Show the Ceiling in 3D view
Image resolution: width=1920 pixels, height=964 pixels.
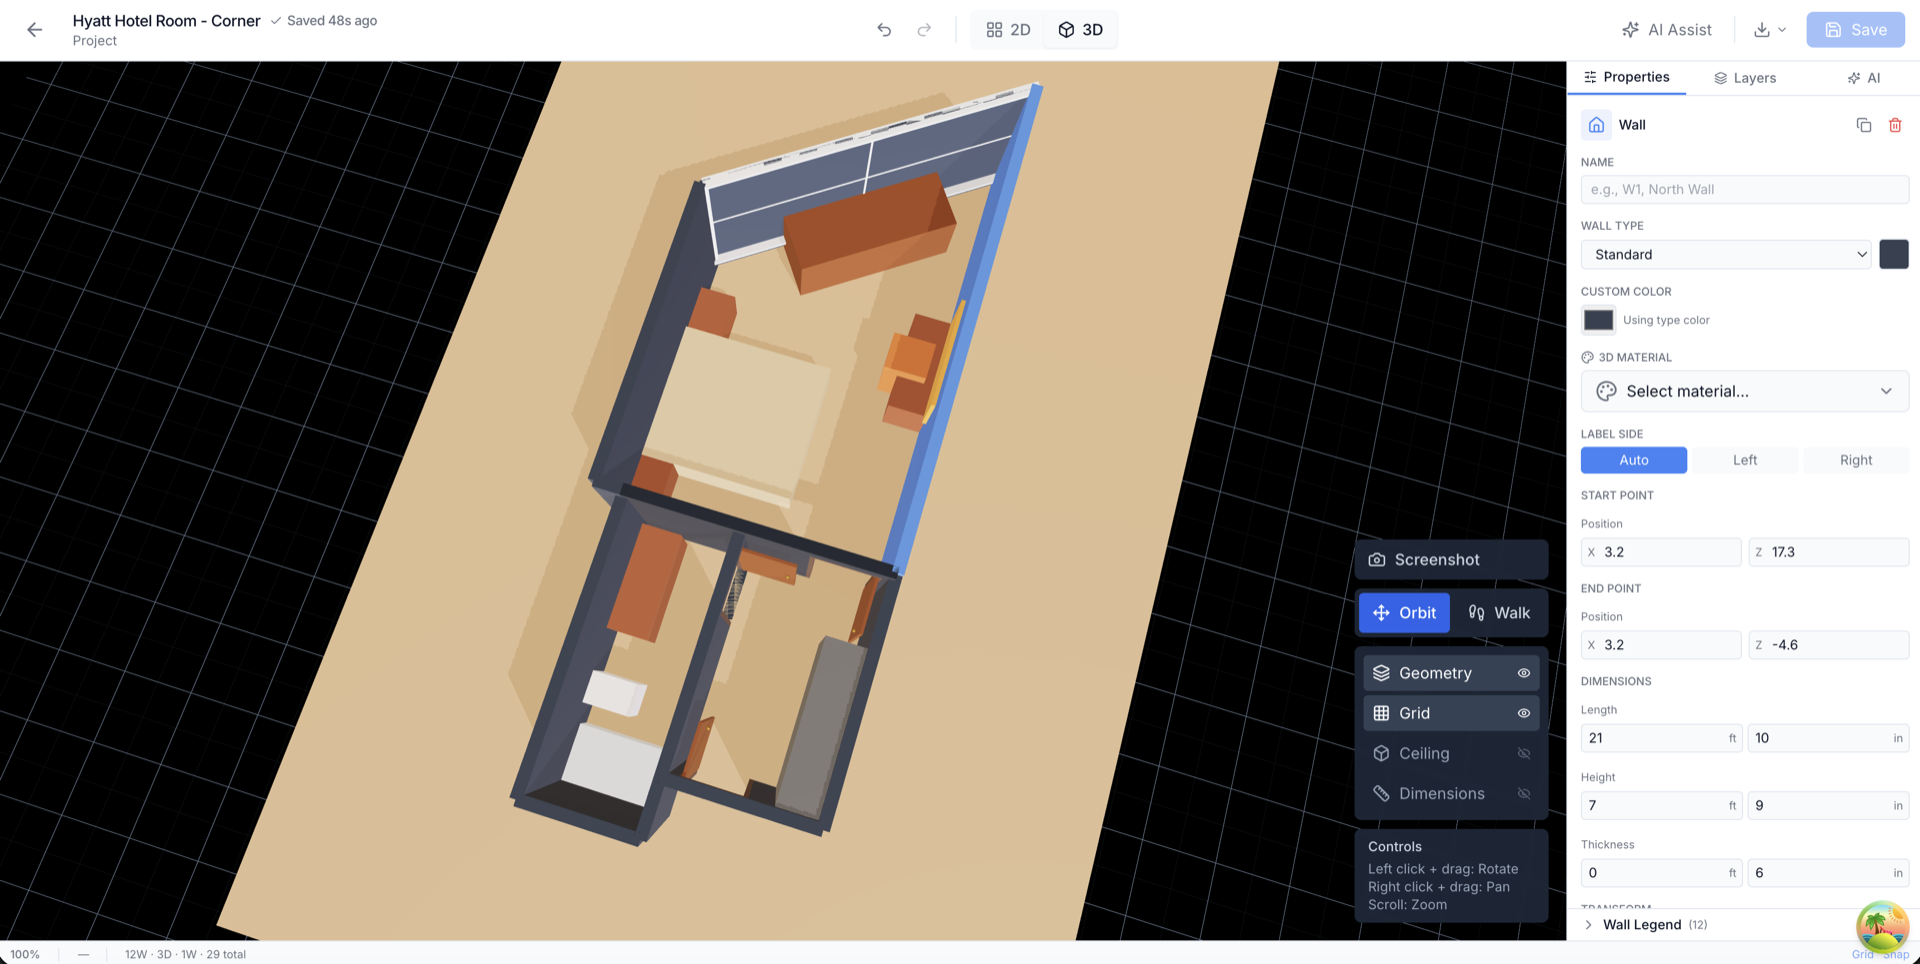point(1523,753)
